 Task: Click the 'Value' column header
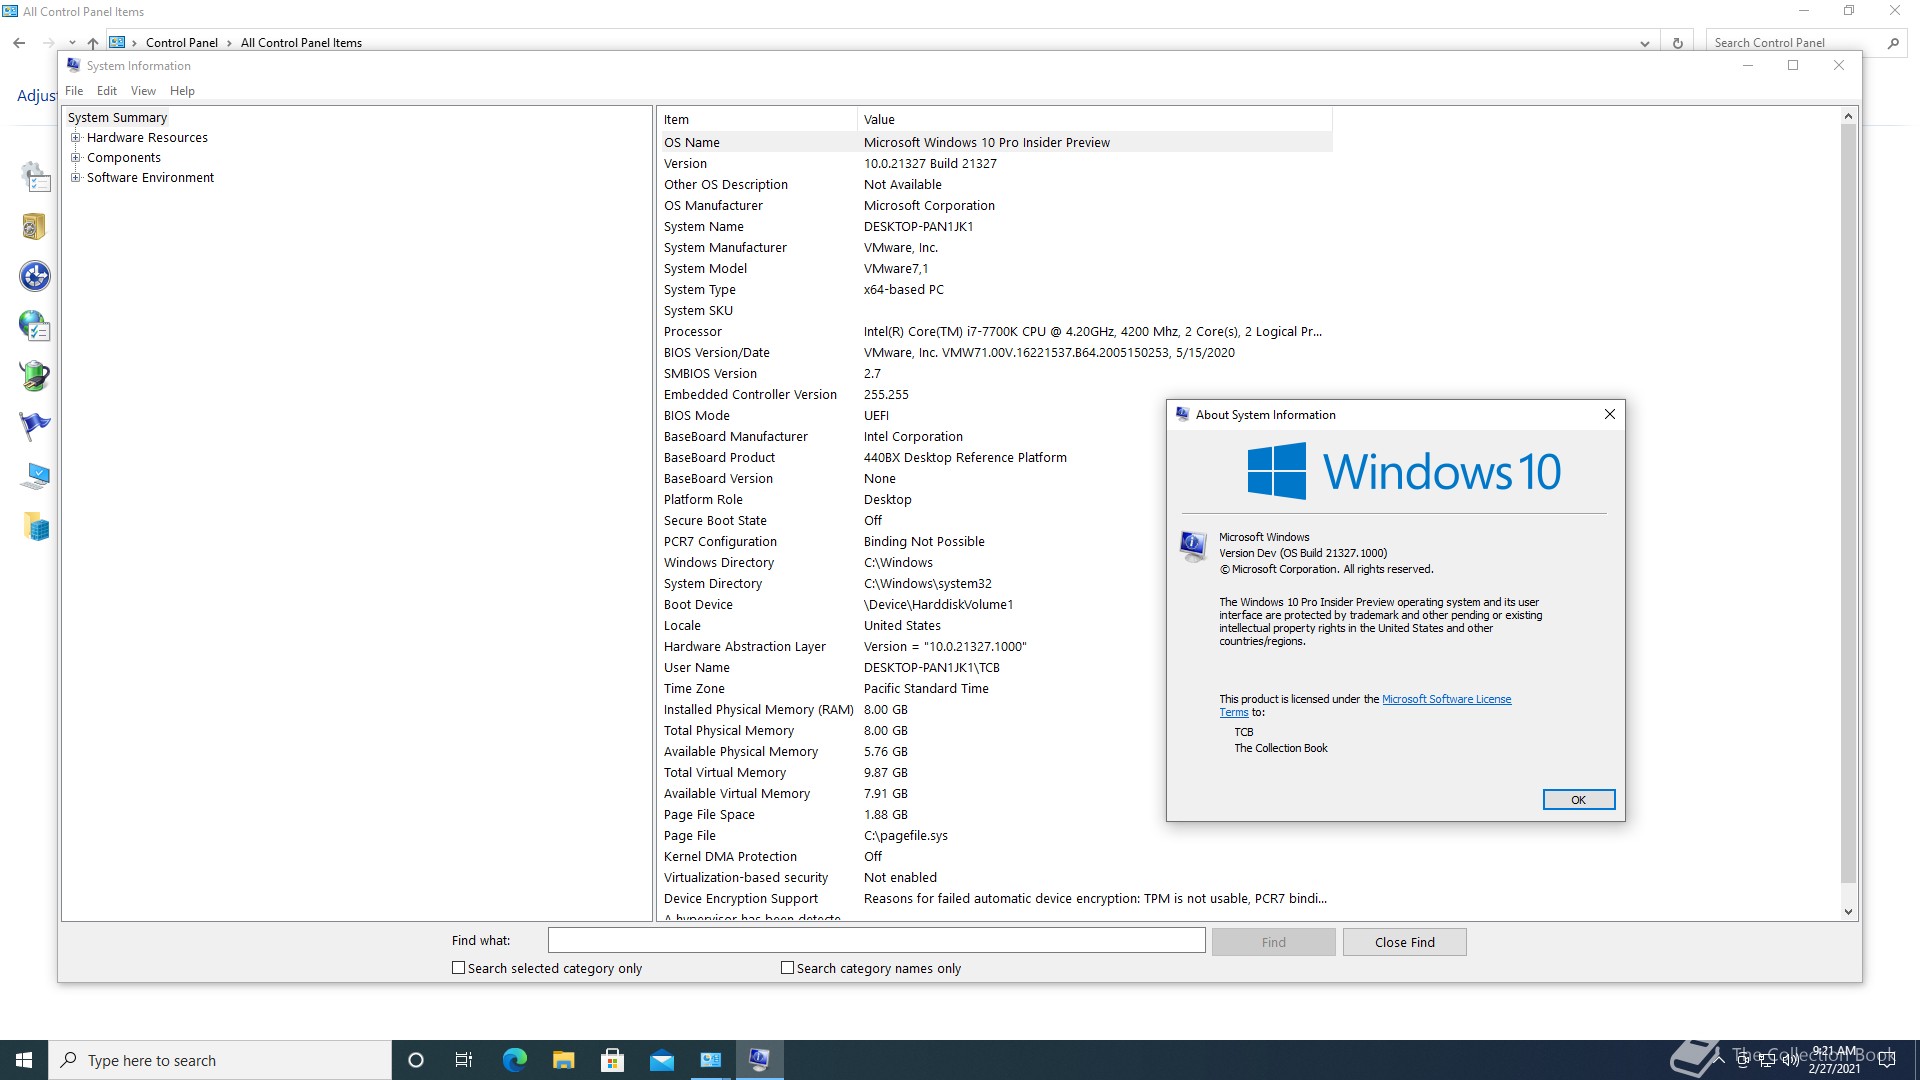click(1095, 119)
